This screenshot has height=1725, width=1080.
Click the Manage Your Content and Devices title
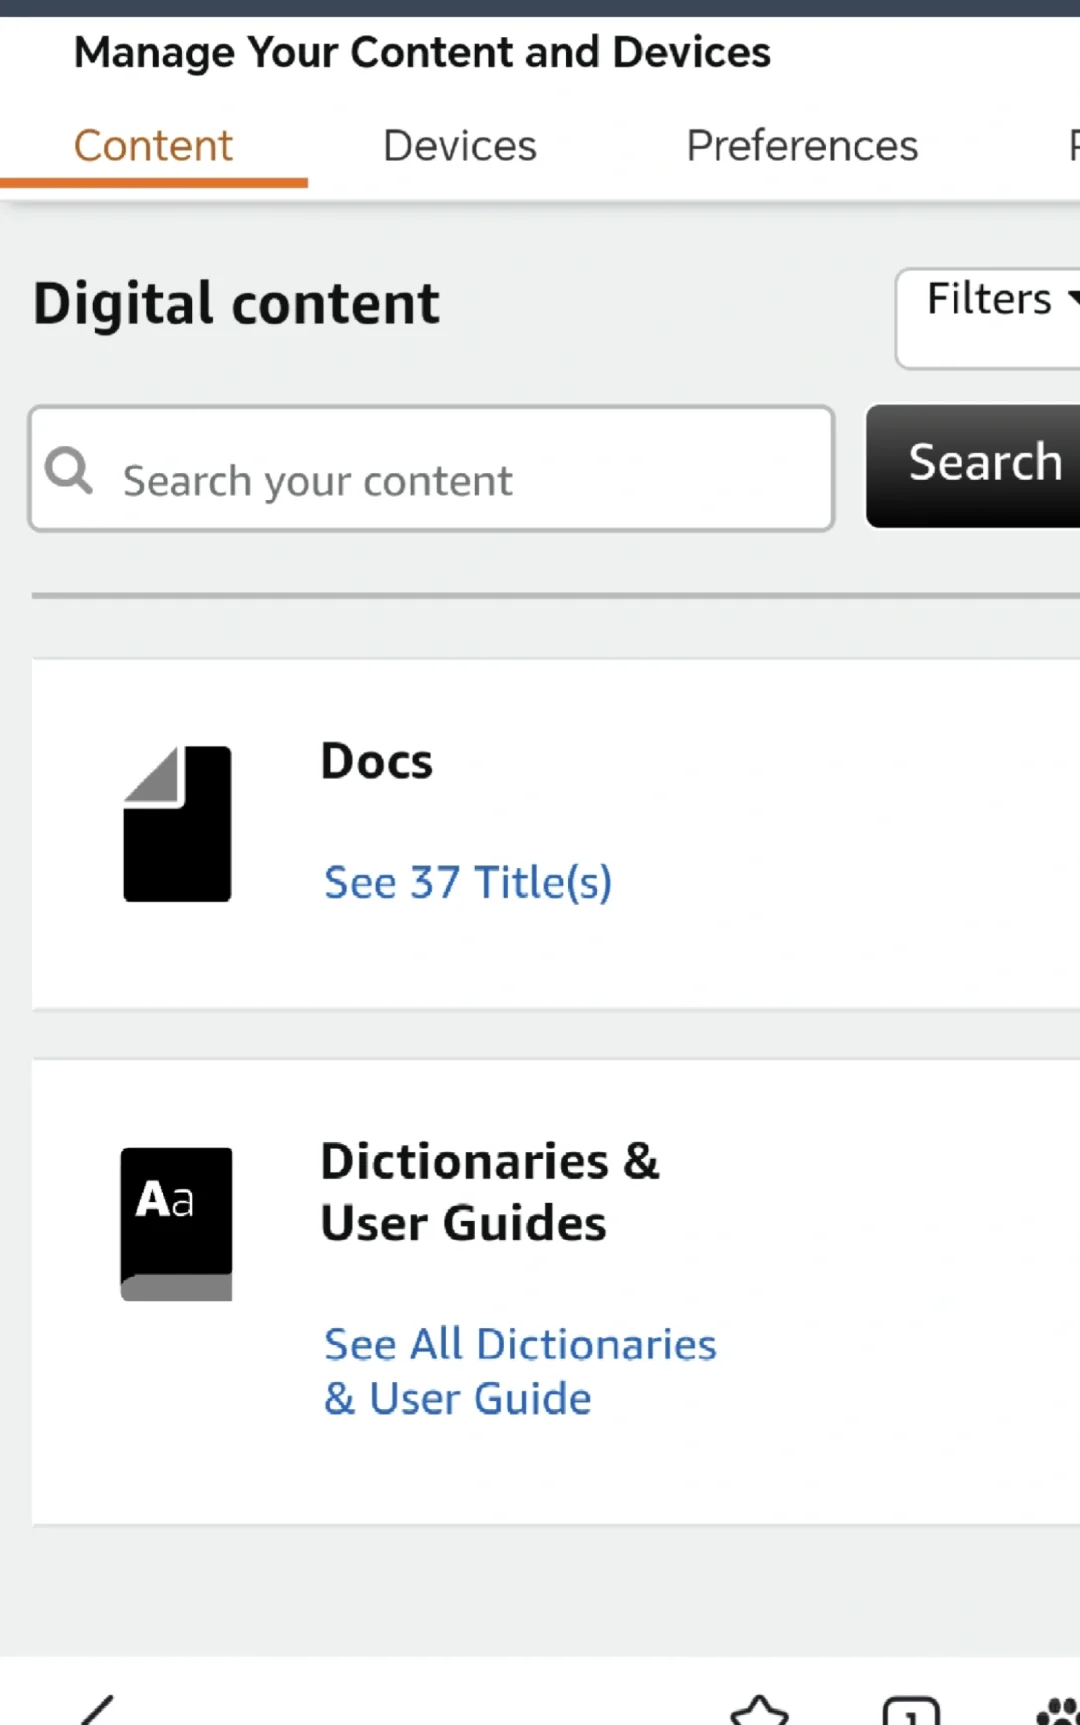tap(422, 52)
